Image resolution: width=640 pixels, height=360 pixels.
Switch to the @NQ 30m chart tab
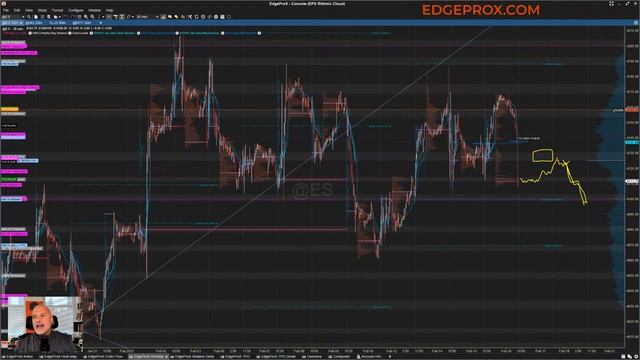point(33,23)
